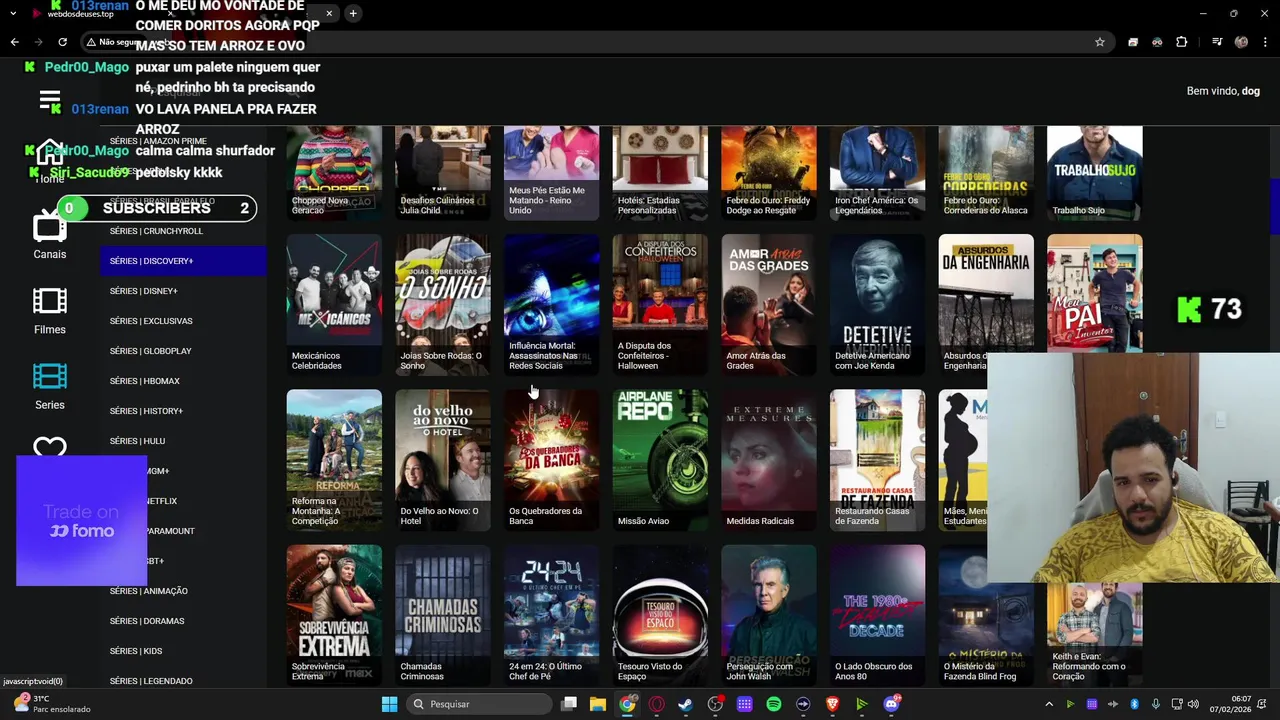Open 24 em 24: O Último Chef de Pé

point(551,615)
